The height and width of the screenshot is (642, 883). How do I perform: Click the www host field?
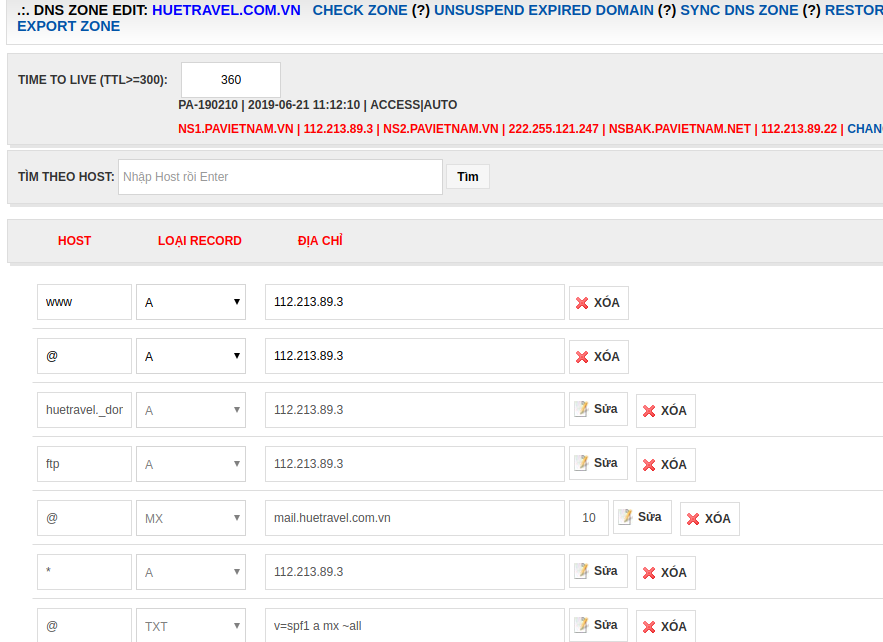coord(84,302)
